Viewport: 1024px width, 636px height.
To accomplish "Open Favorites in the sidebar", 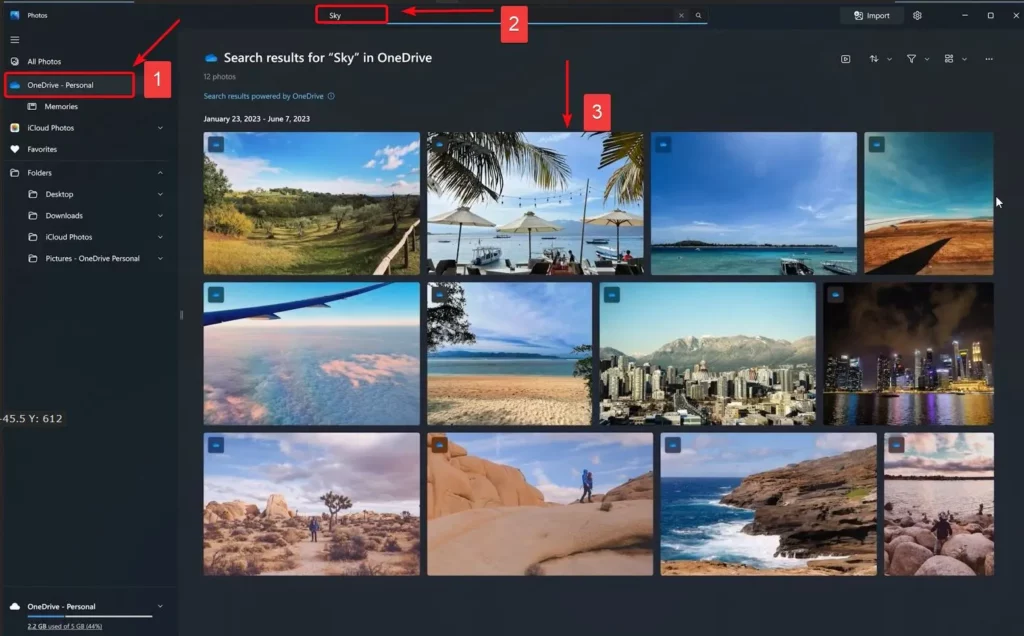I will (x=42, y=150).
